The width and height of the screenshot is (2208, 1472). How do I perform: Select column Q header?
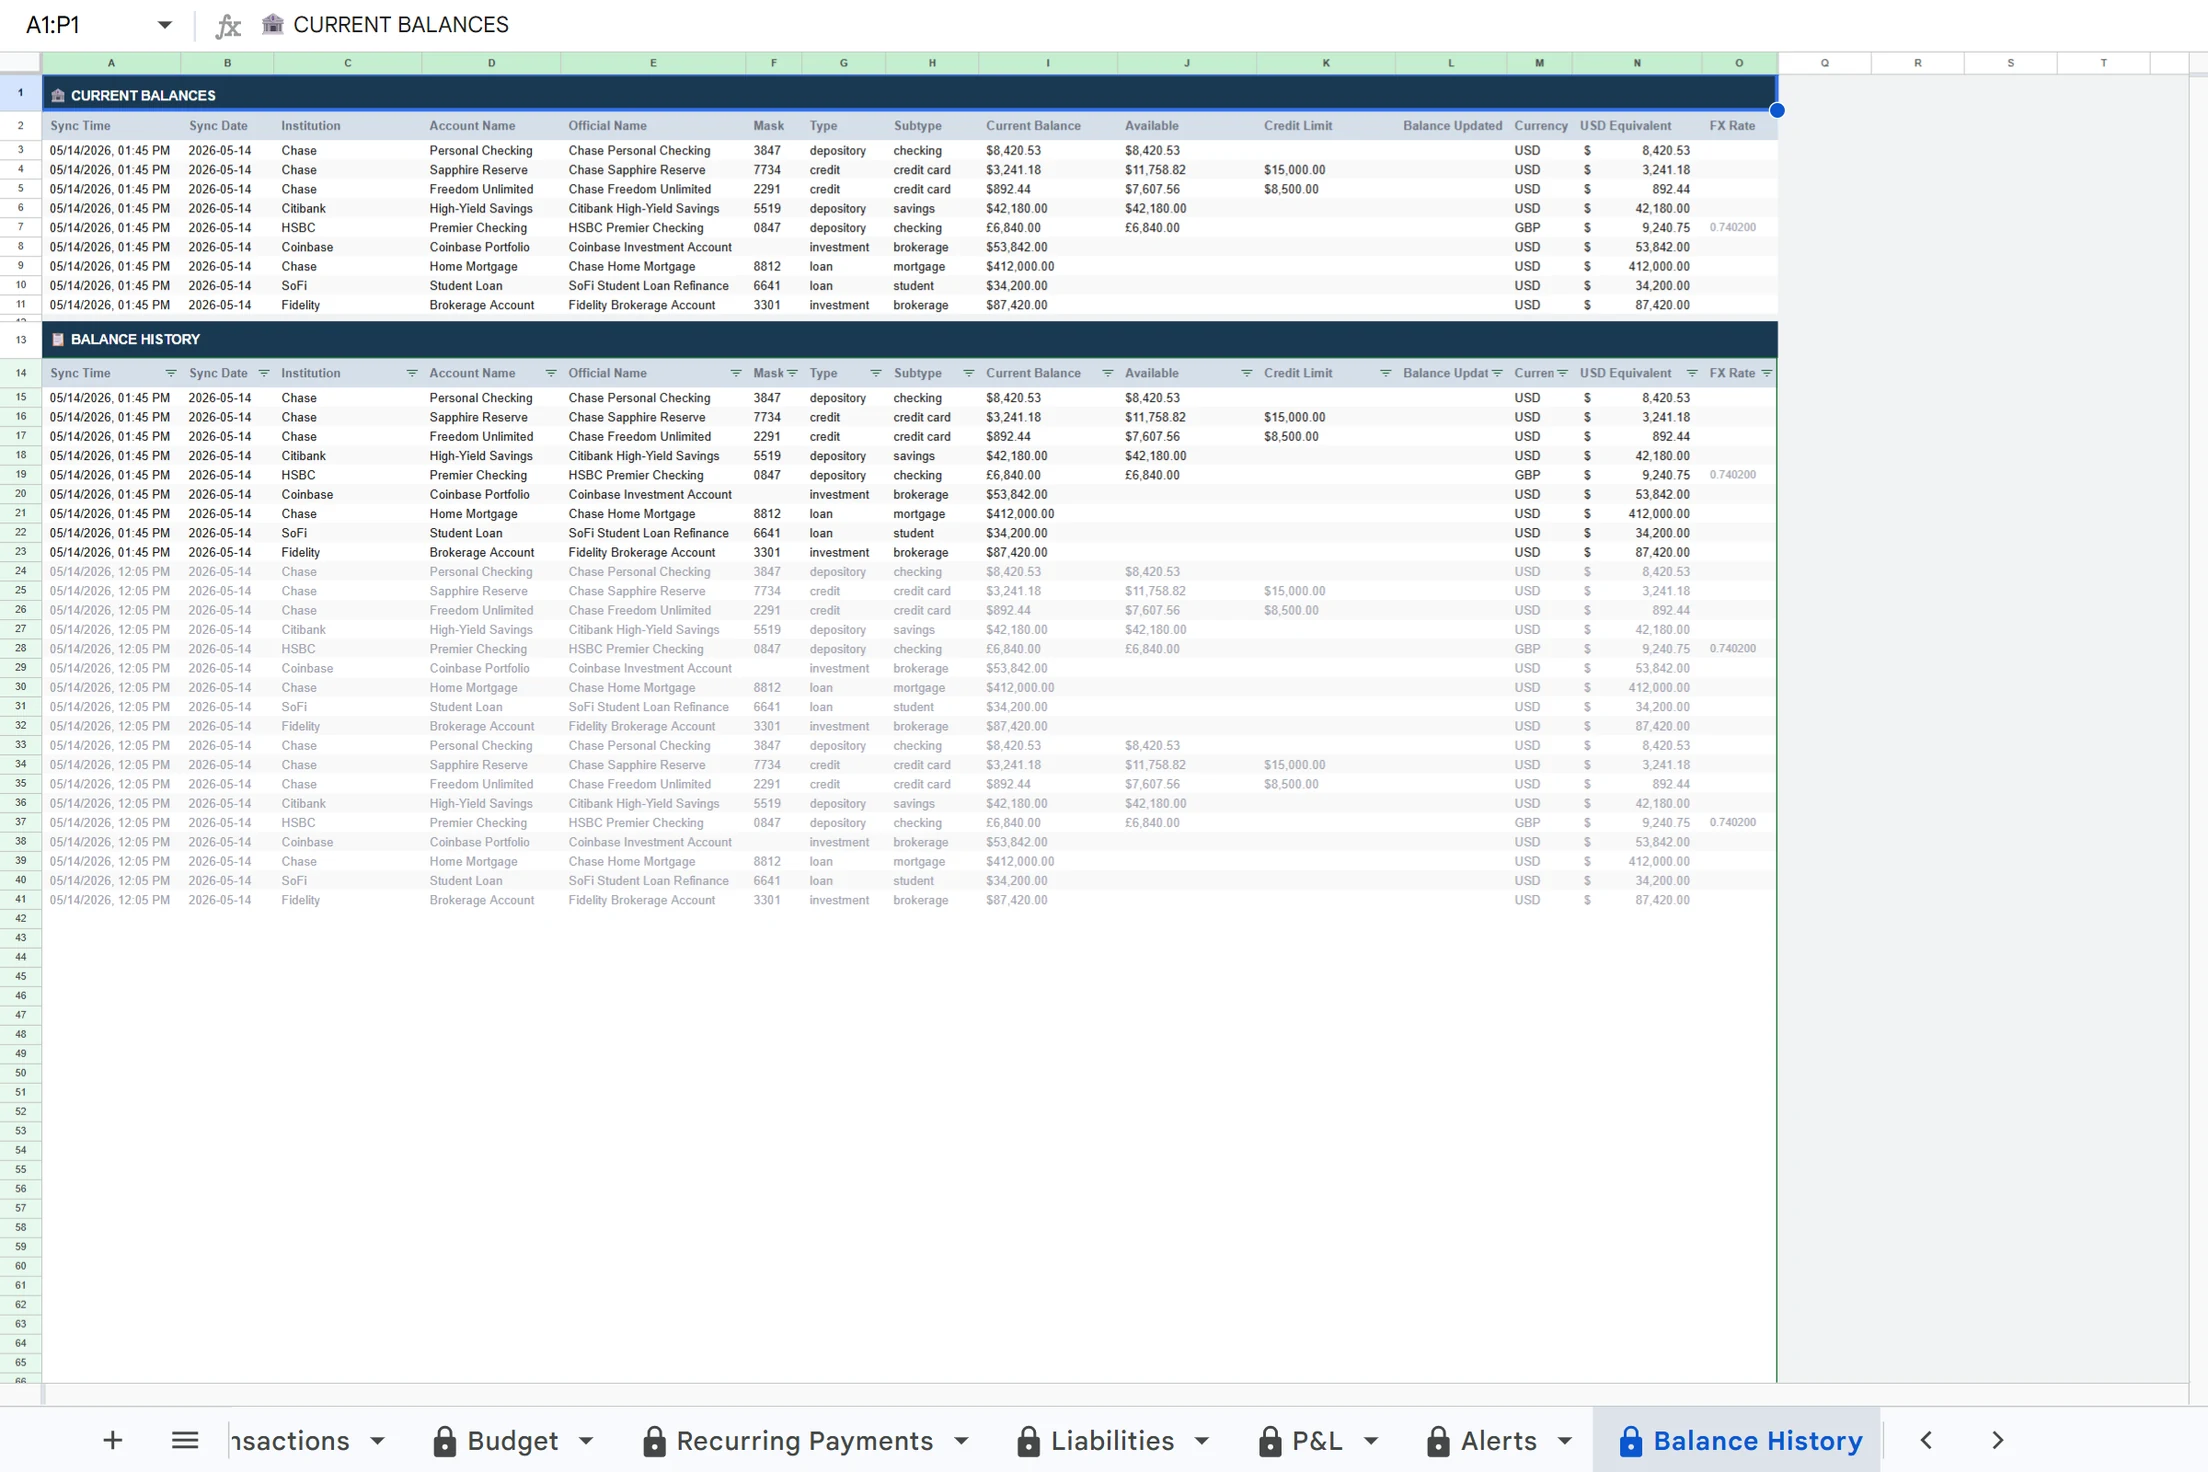point(1824,63)
